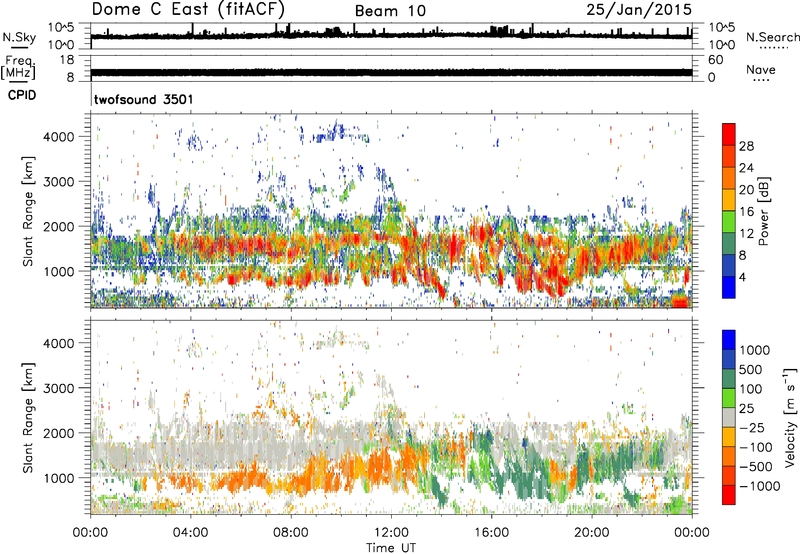
Task: Click the '1000' velocity colorbar tick label
Action: (755, 350)
